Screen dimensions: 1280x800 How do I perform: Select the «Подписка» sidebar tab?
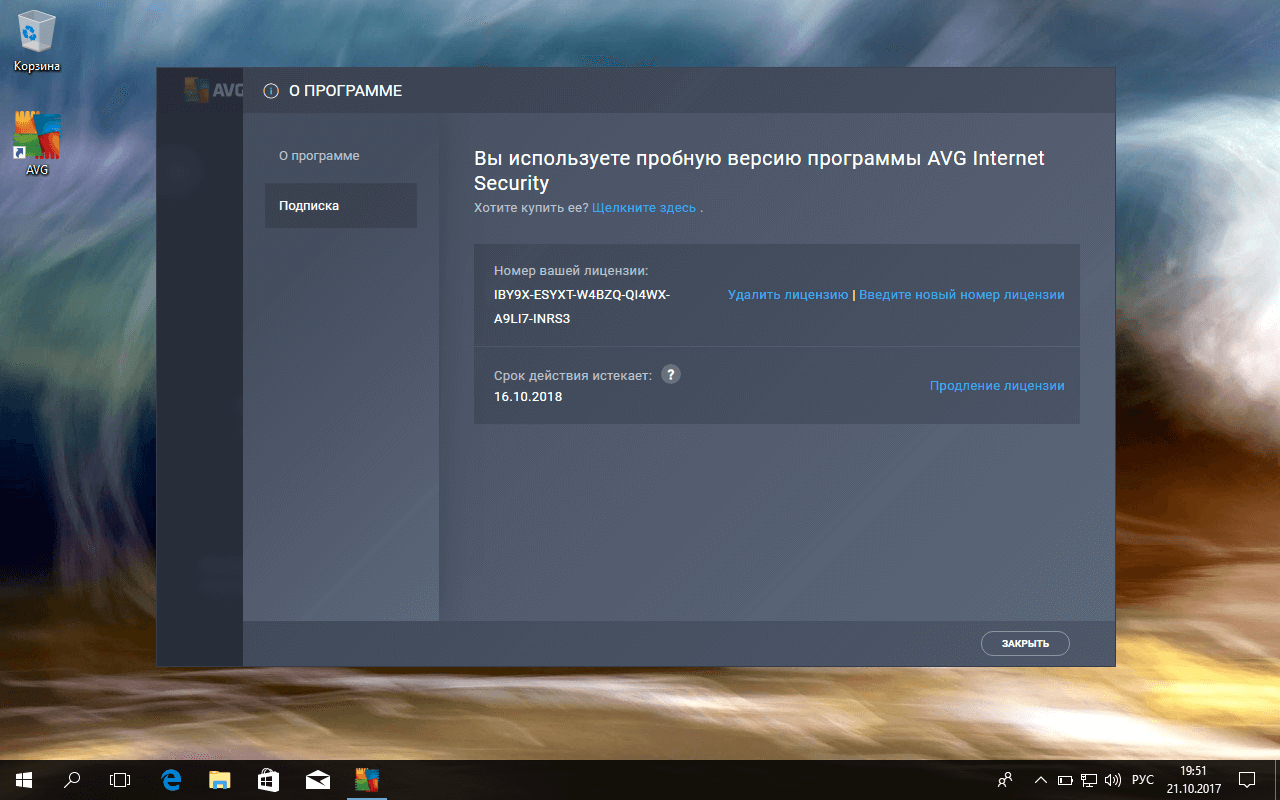(309, 206)
